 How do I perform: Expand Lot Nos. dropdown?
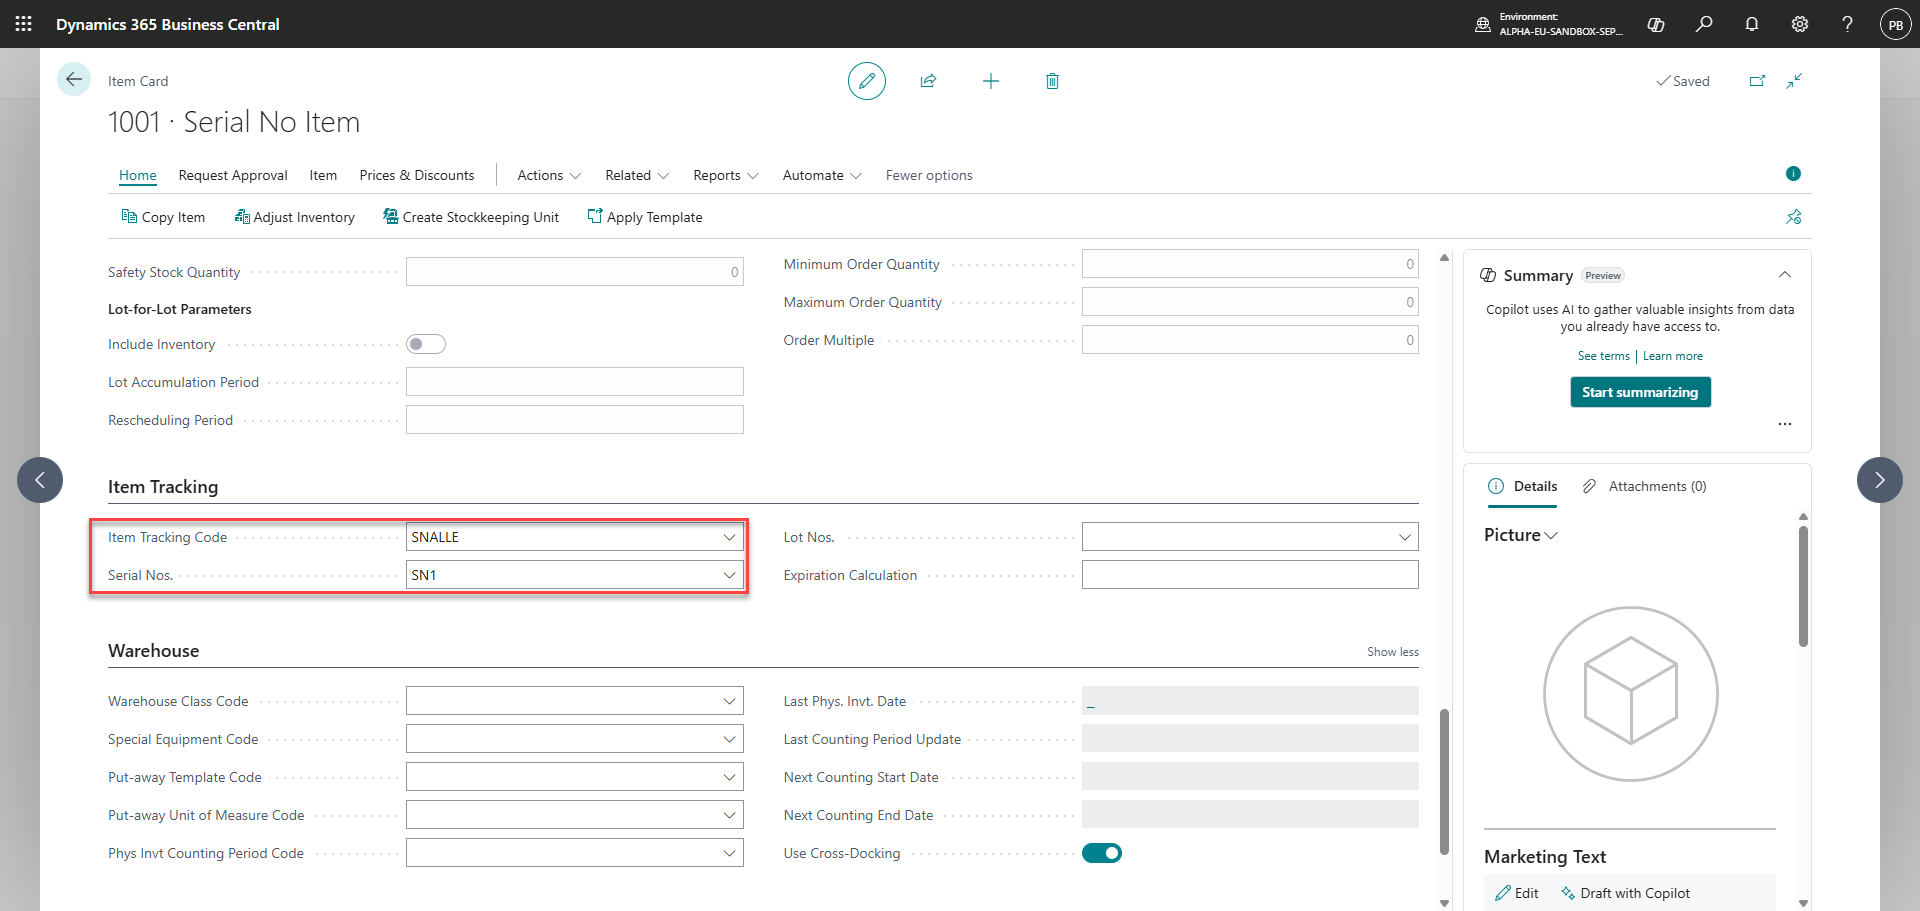tap(1405, 537)
